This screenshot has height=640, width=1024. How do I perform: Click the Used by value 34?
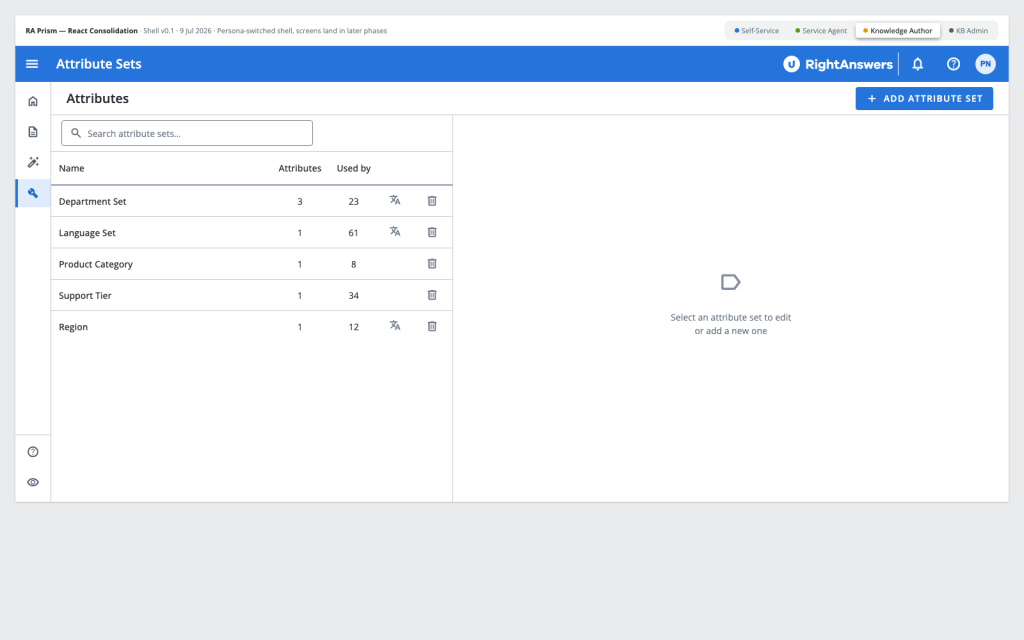[x=353, y=296]
